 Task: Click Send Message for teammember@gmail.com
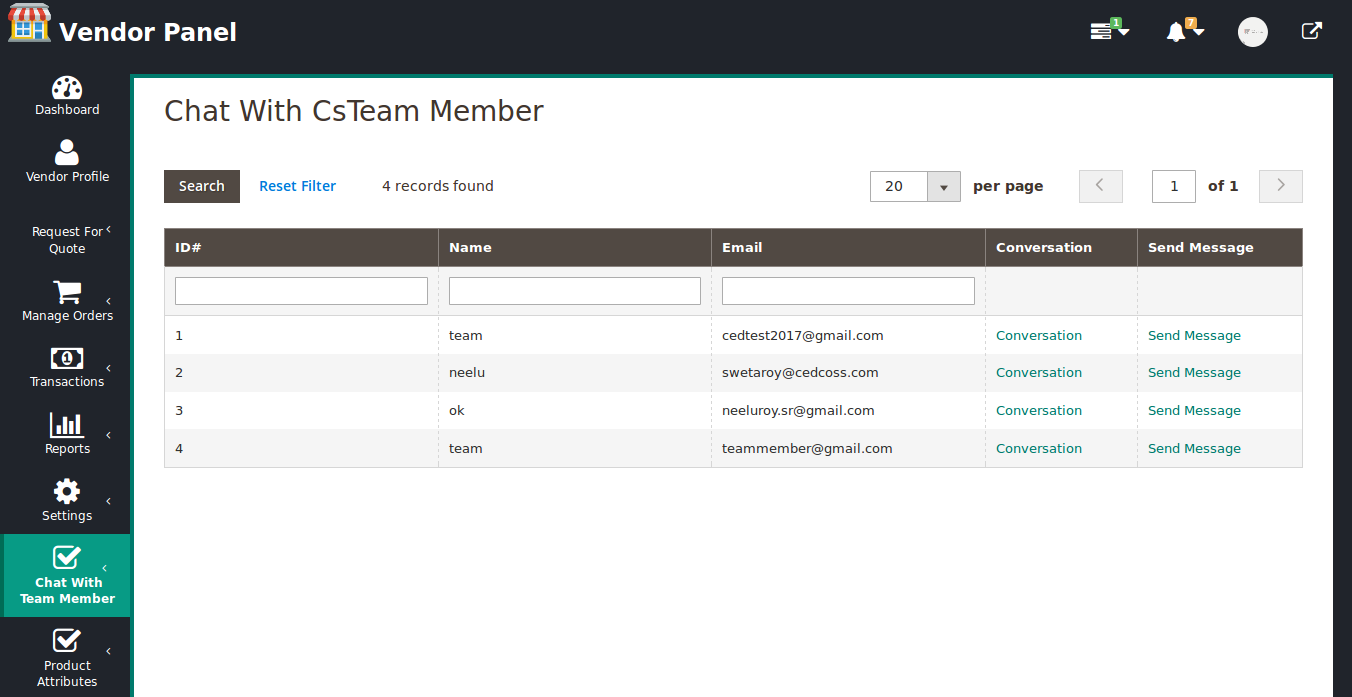1194,448
